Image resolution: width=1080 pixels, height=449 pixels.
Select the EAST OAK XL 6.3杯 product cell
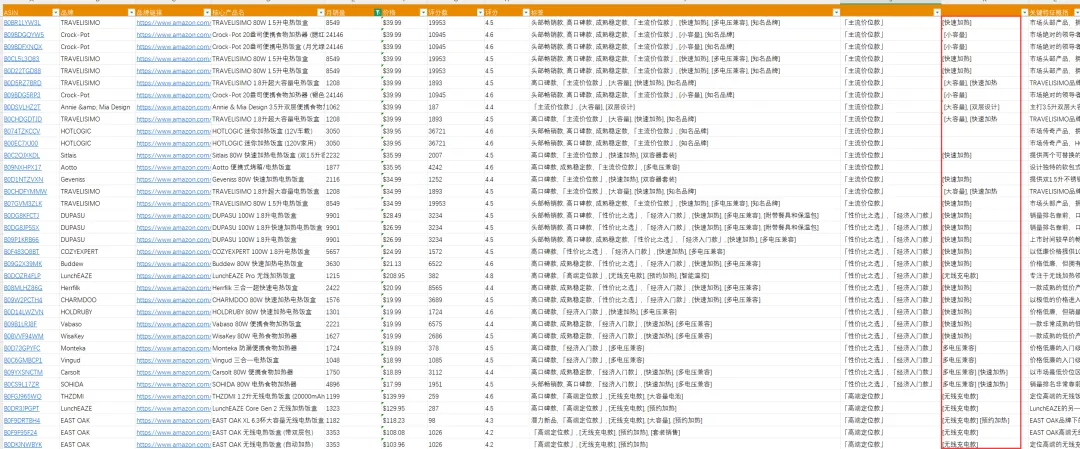269,420
